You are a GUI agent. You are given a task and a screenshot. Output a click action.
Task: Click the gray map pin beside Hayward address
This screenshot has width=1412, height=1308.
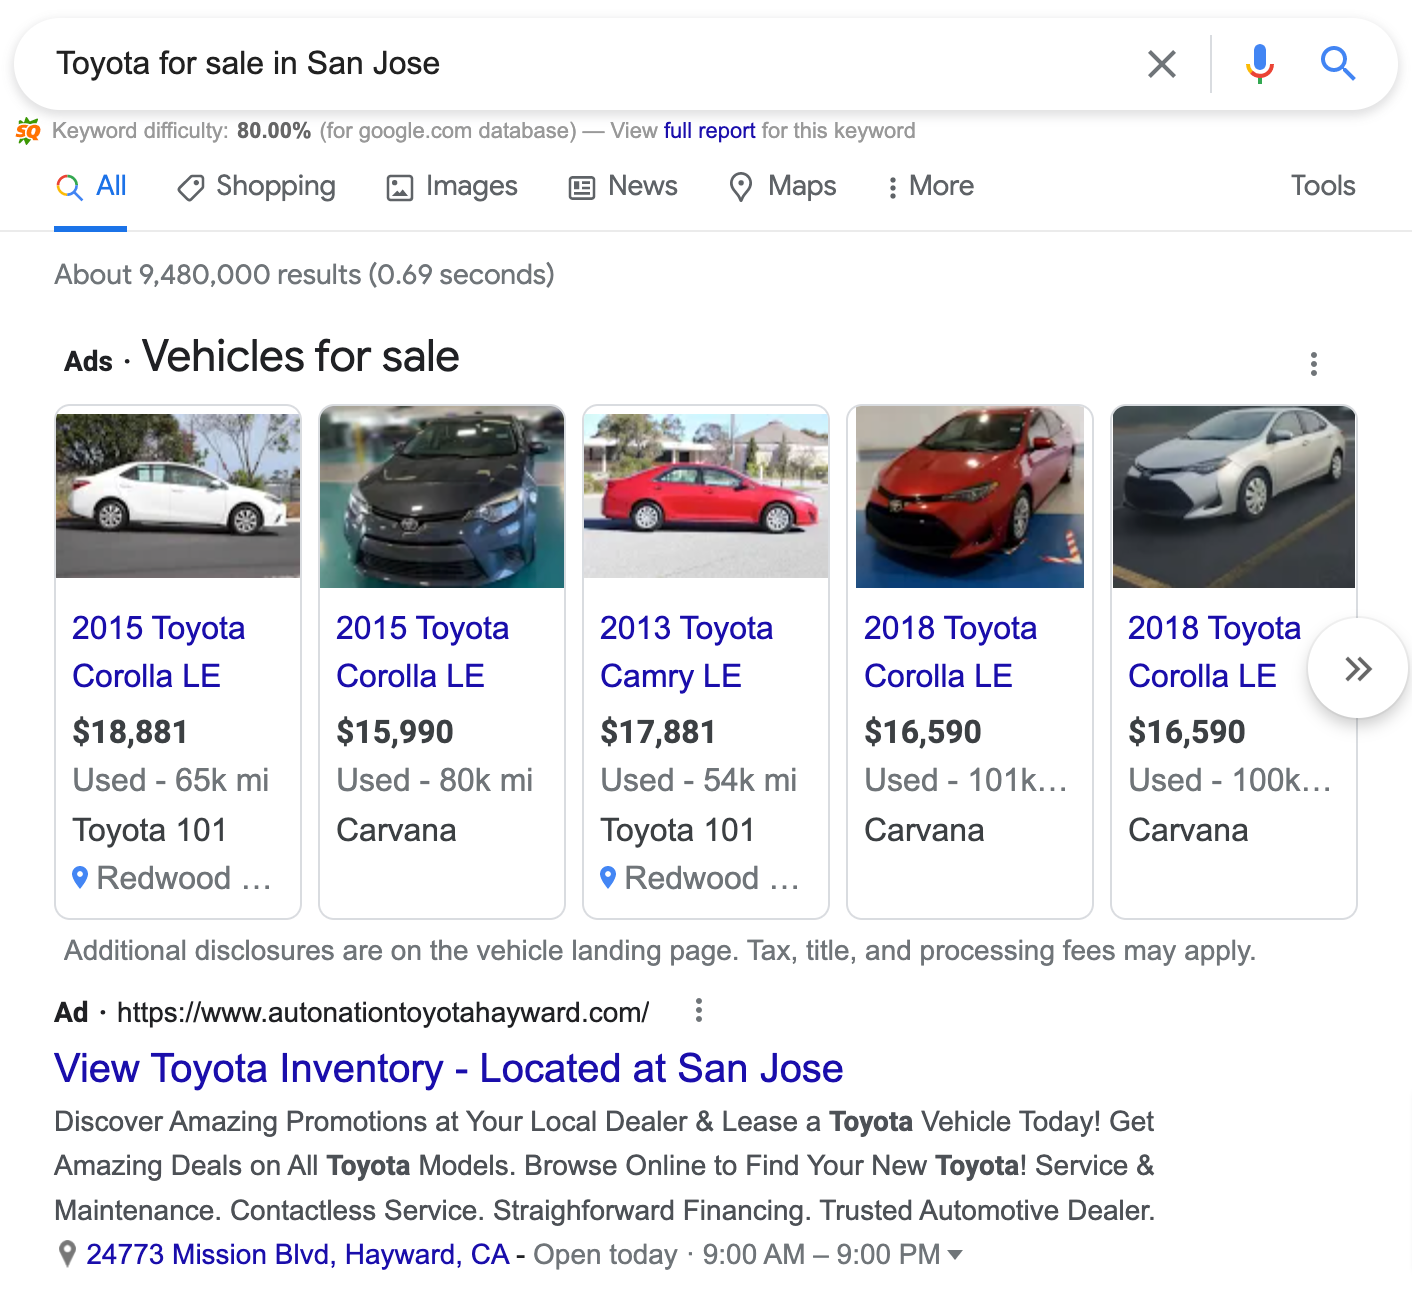pos(67,1254)
